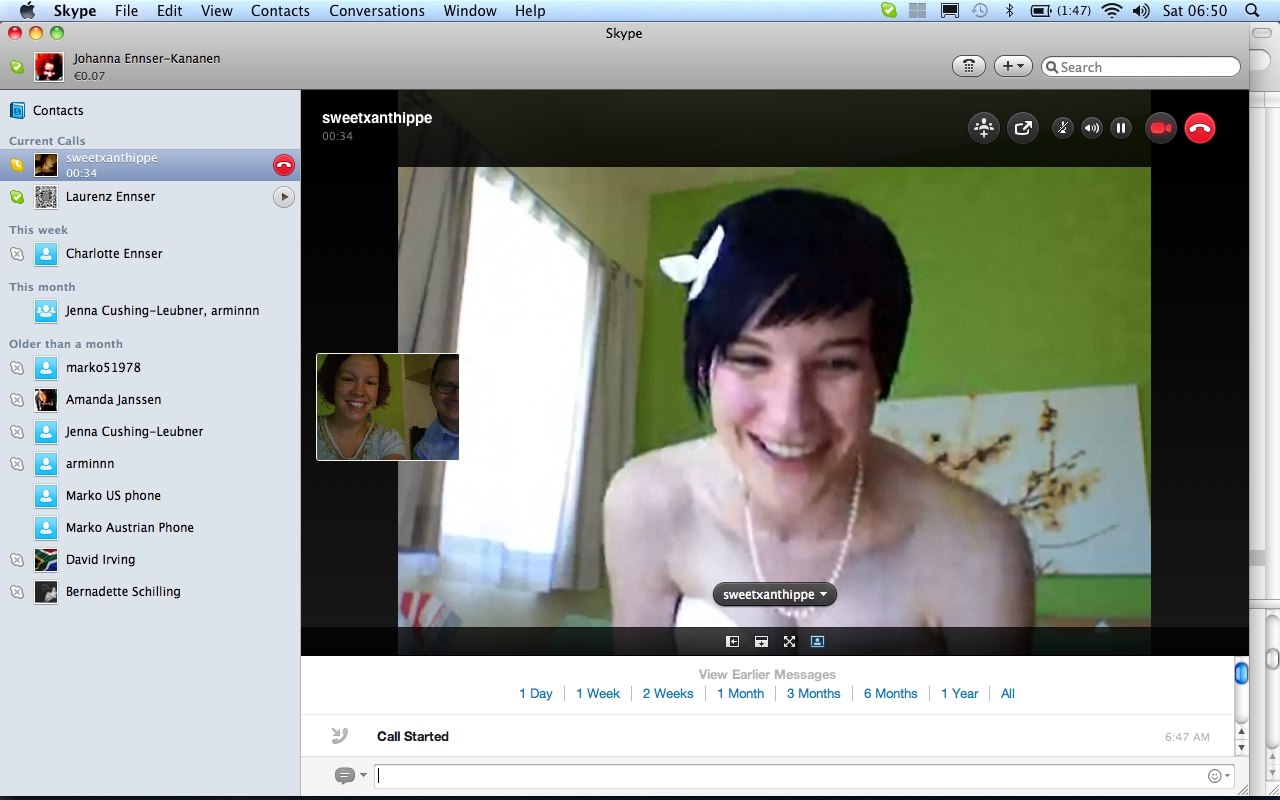The height and width of the screenshot is (800, 1280).
Task: Open the Contacts list
Action: (58, 111)
